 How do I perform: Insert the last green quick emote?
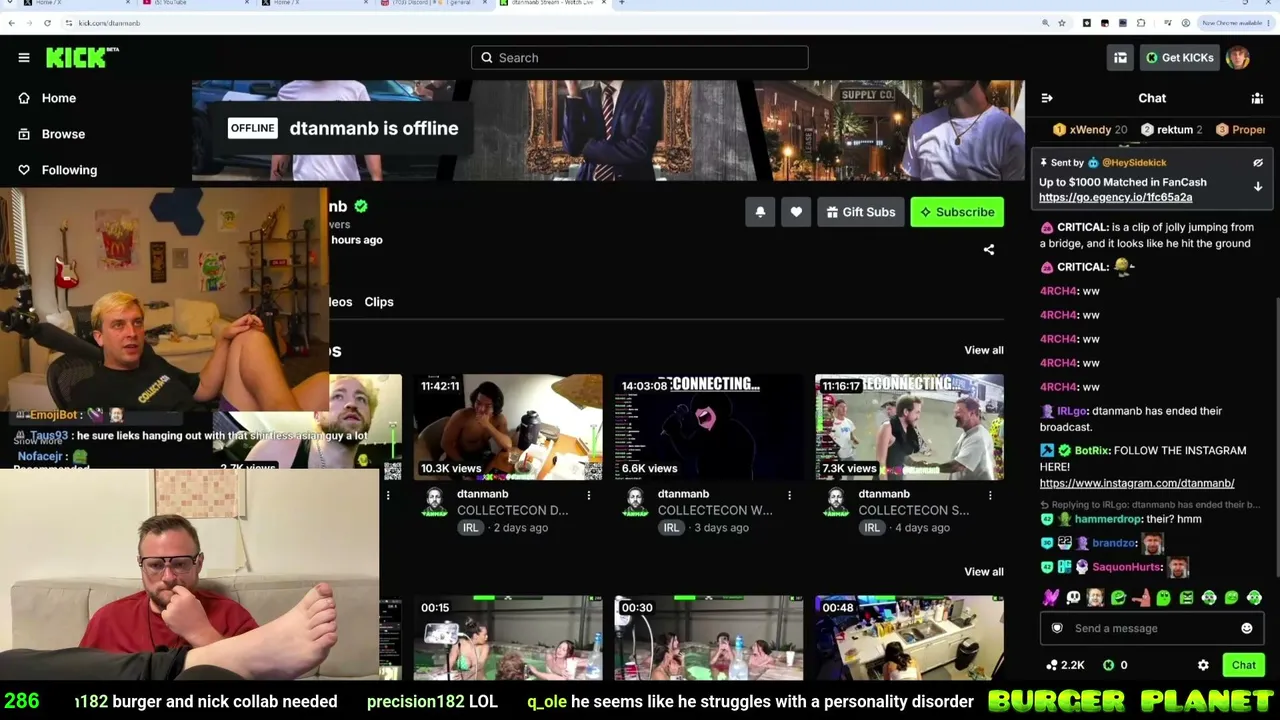pyautogui.click(x=1254, y=598)
